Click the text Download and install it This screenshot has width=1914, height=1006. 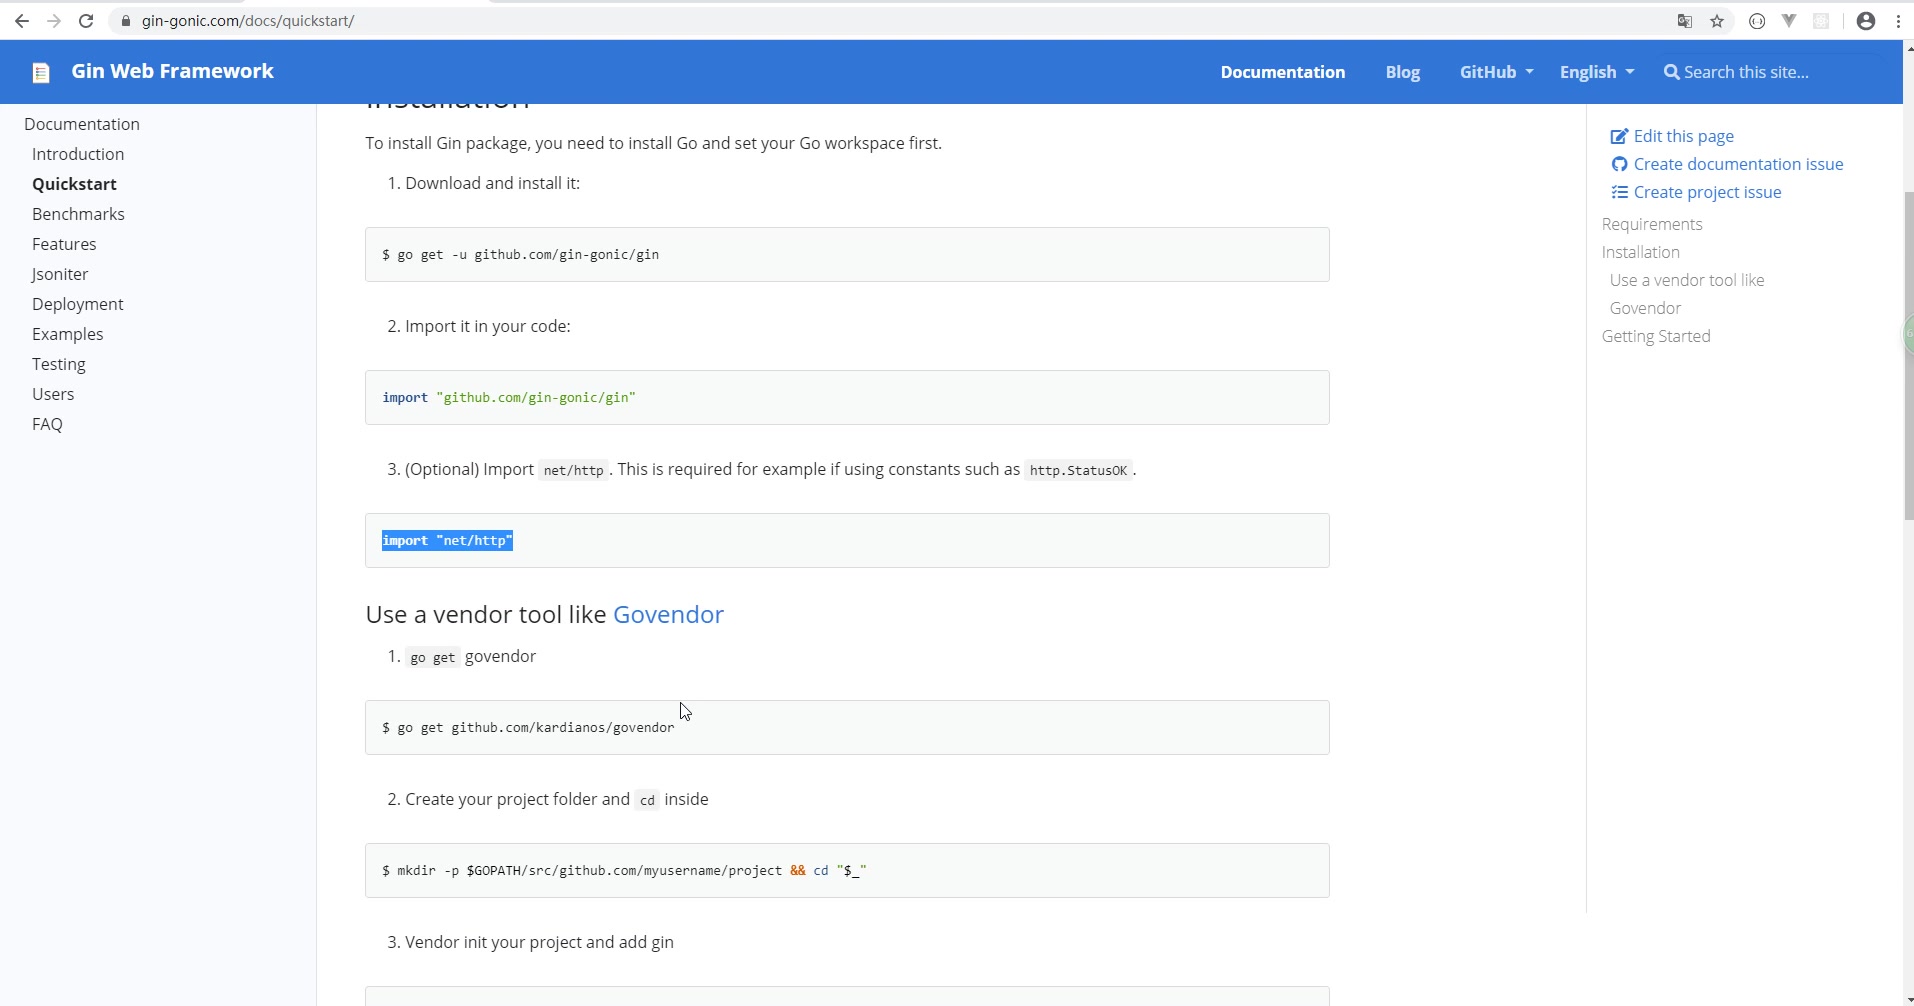coord(492,183)
